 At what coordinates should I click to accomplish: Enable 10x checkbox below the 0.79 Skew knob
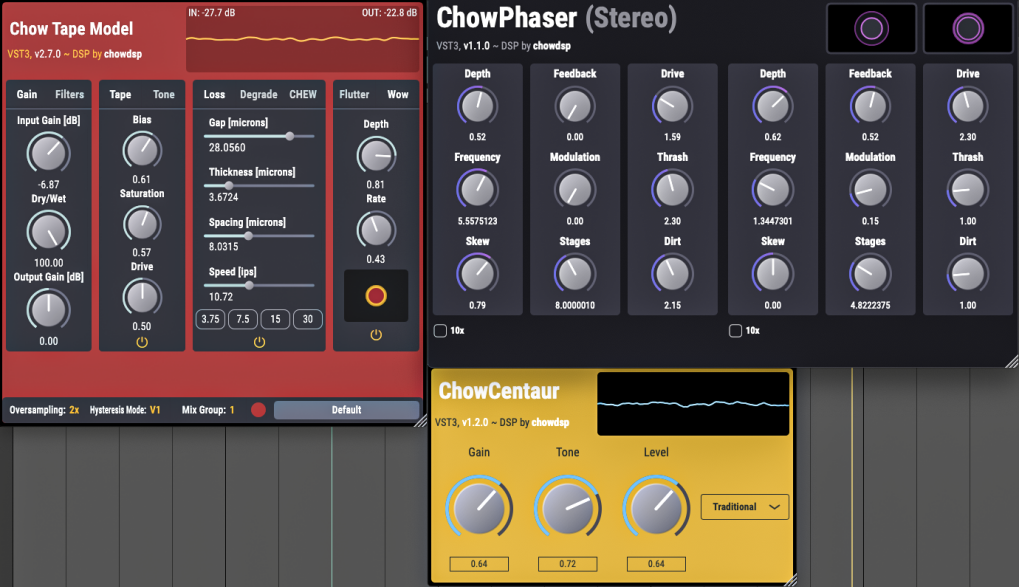(440, 330)
